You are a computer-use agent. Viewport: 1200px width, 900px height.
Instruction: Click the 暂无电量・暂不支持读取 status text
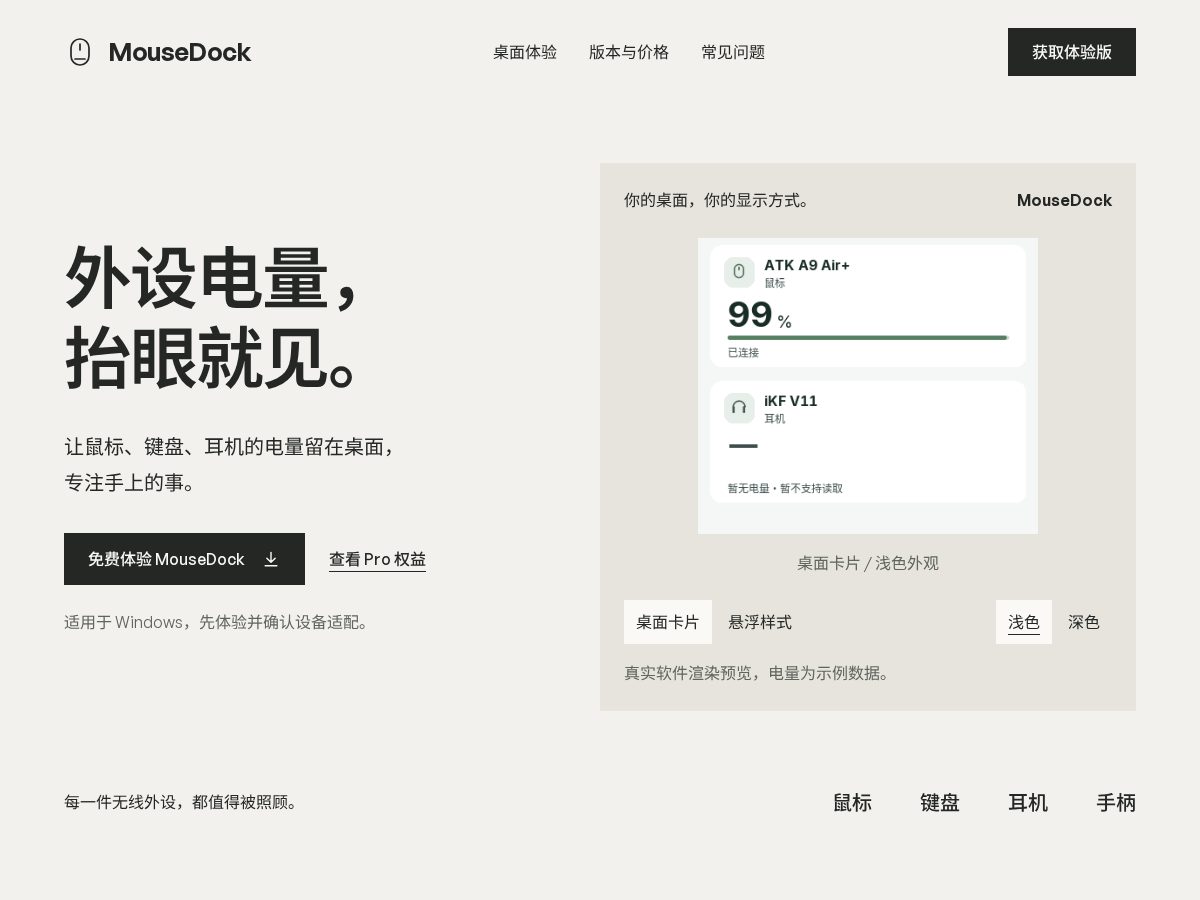785,488
